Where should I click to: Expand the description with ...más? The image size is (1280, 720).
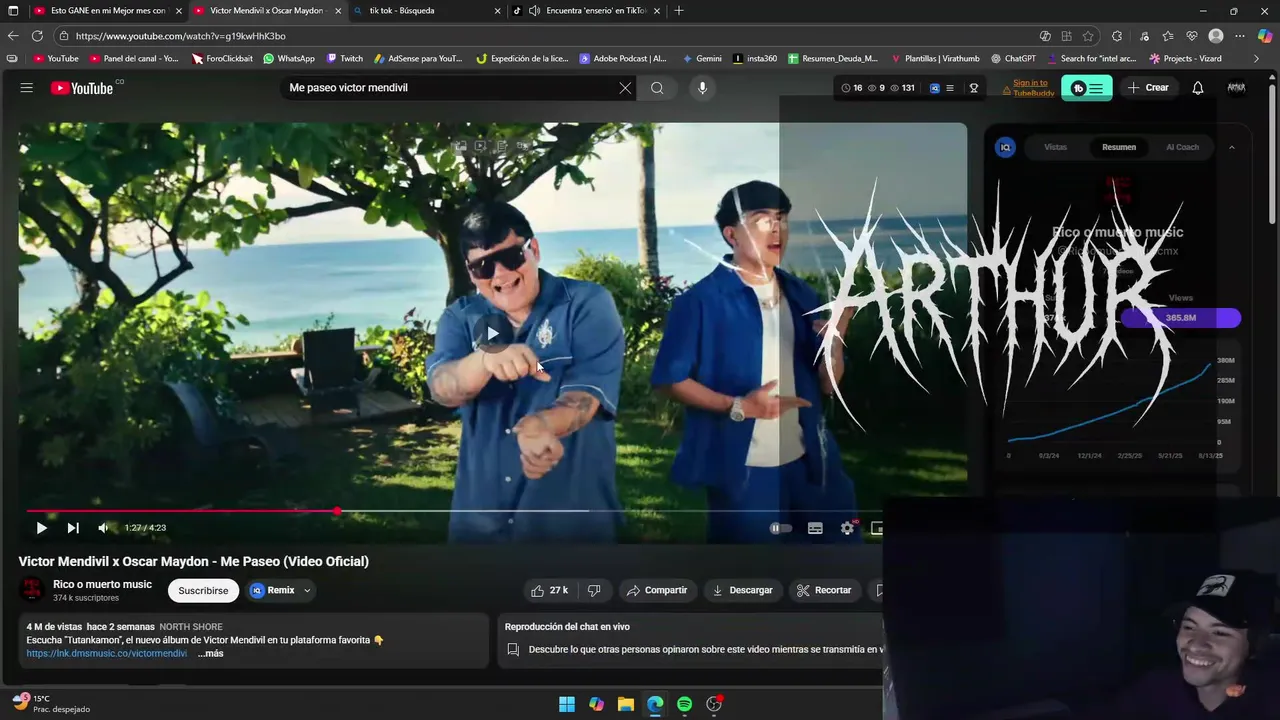(x=210, y=653)
